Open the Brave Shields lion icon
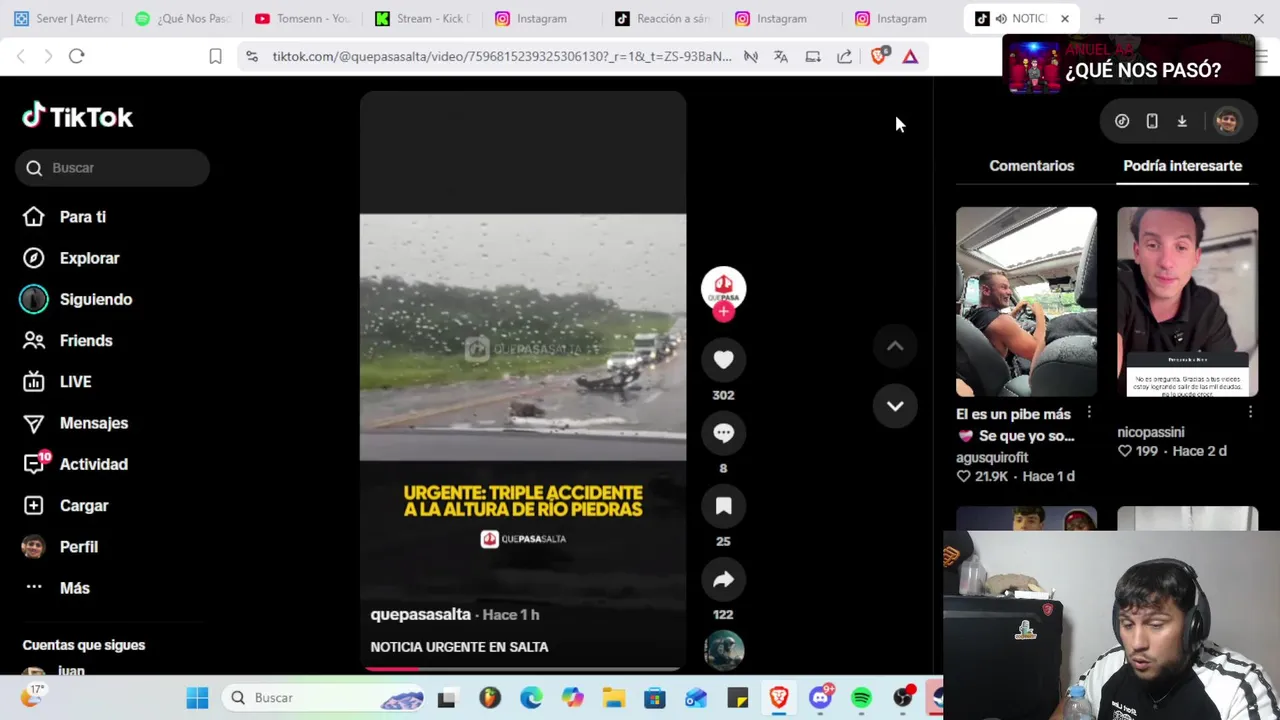Image resolution: width=1280 pixels, height=720 pixels. [x=878, y=56]
